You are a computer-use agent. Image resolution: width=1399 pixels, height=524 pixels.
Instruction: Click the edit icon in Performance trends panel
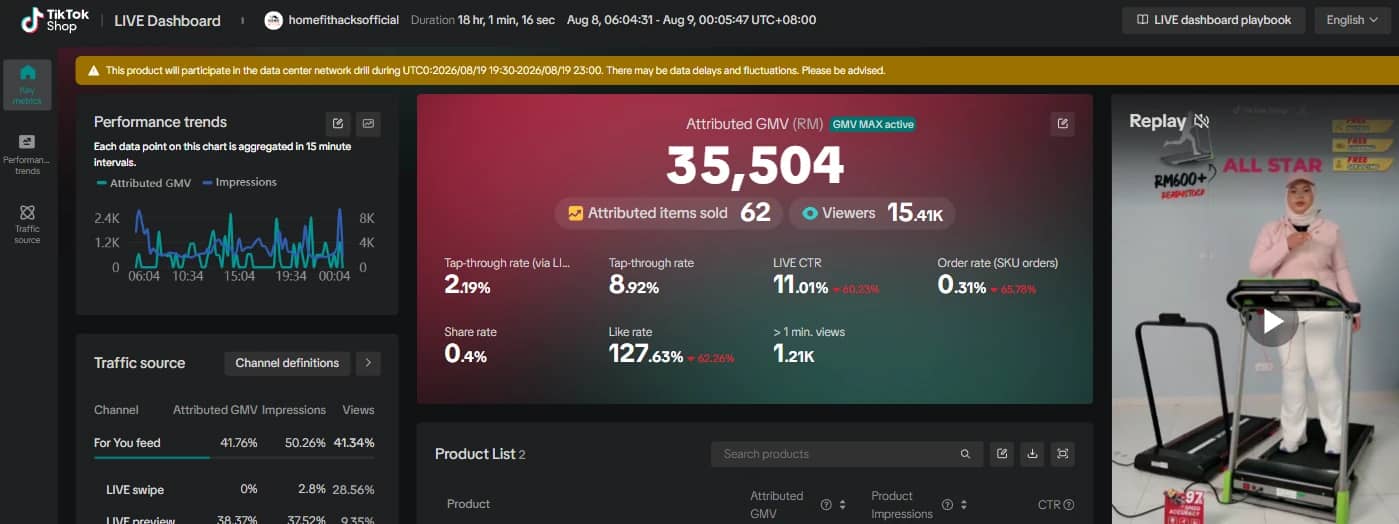(338, 123)
